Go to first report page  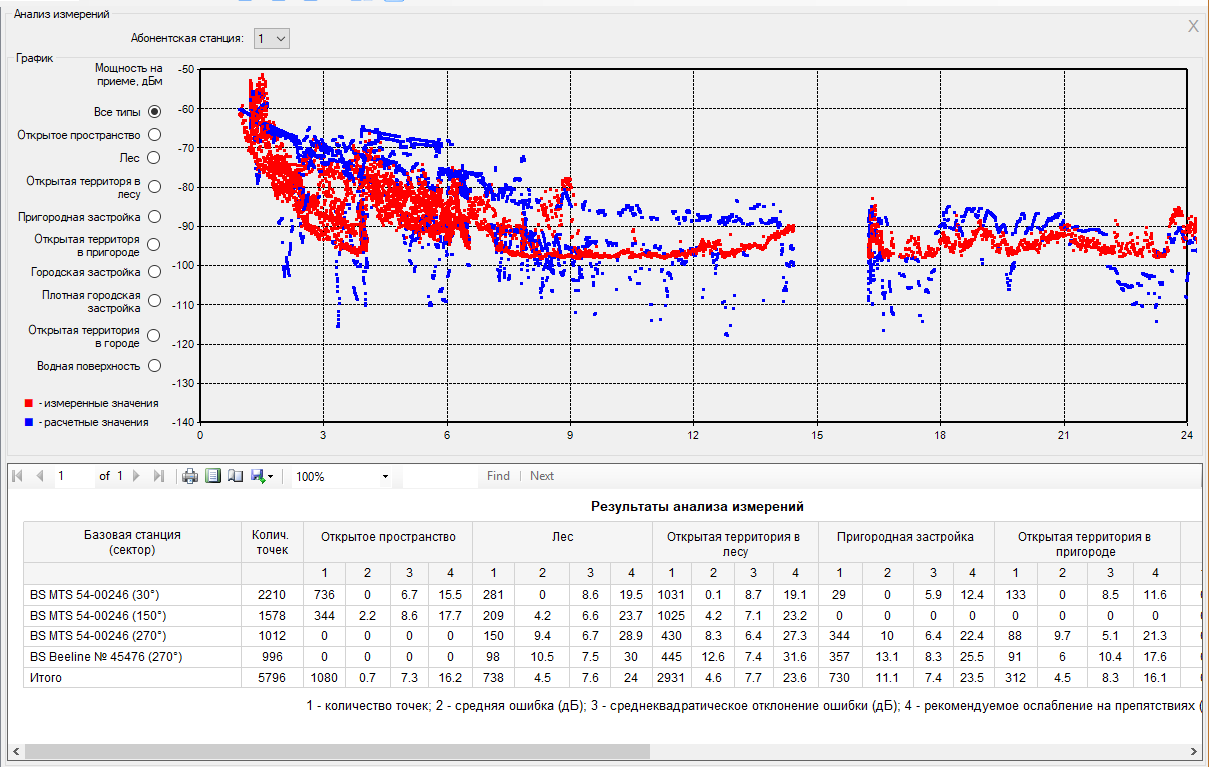click(x=19, y=476)
